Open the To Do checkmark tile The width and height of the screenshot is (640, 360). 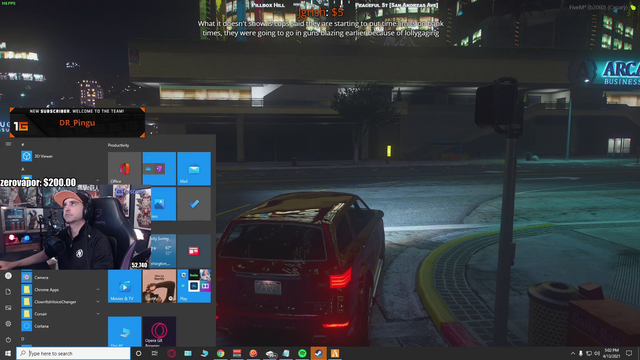click(194, 204)
